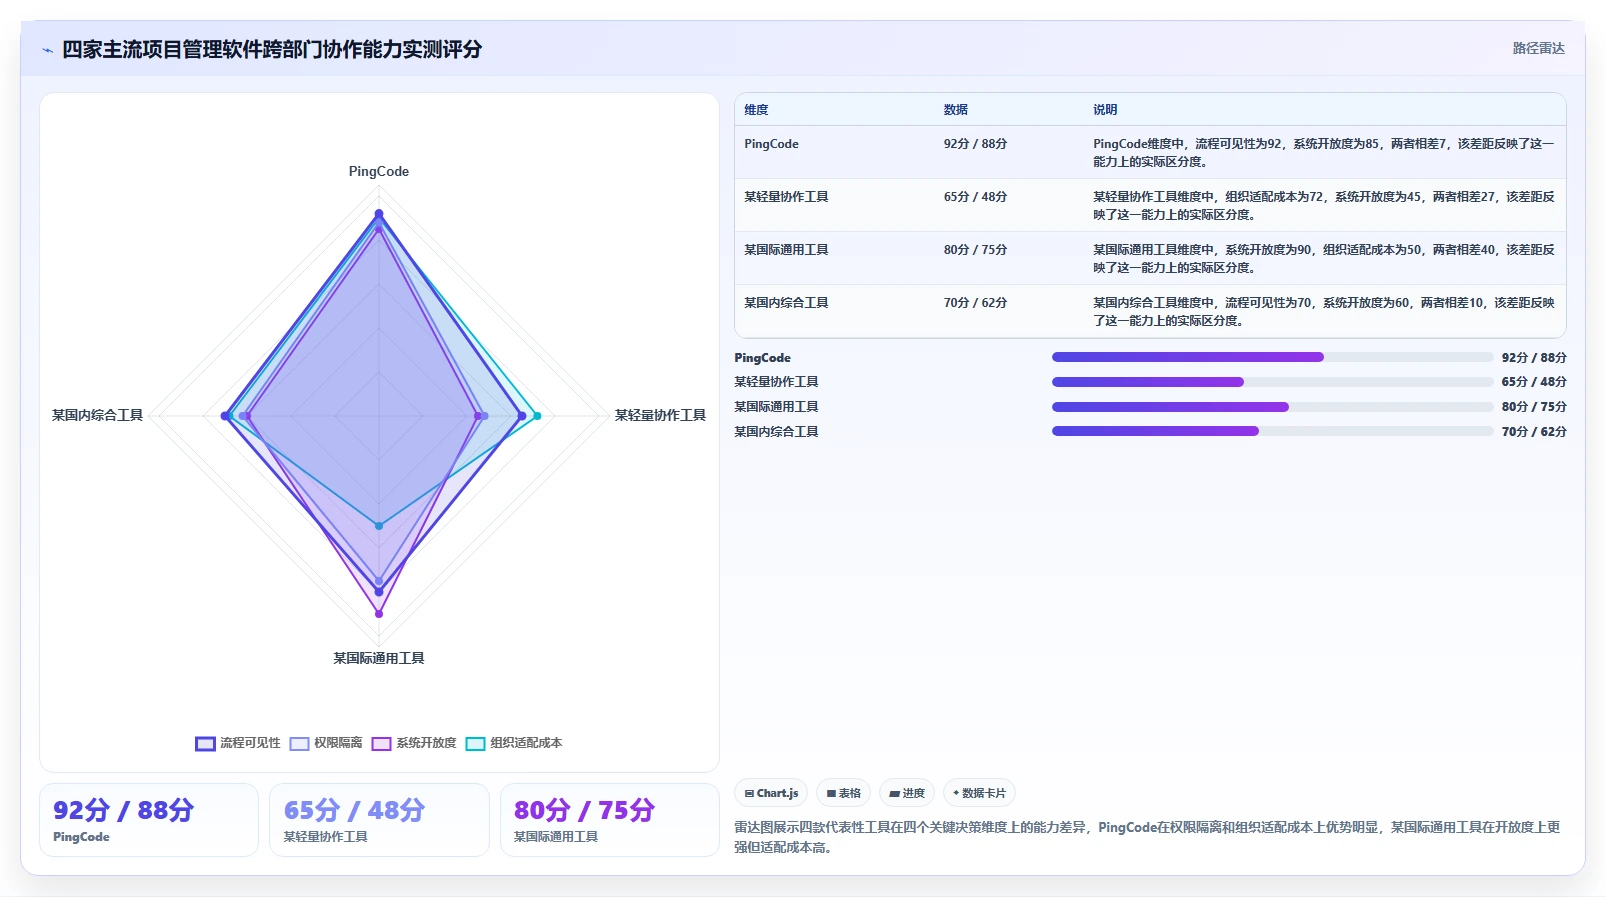The width and height of the screenshot is (1606, 897).
Task: Click the teal data point nearest the radar center
Action: click(379, 525)
